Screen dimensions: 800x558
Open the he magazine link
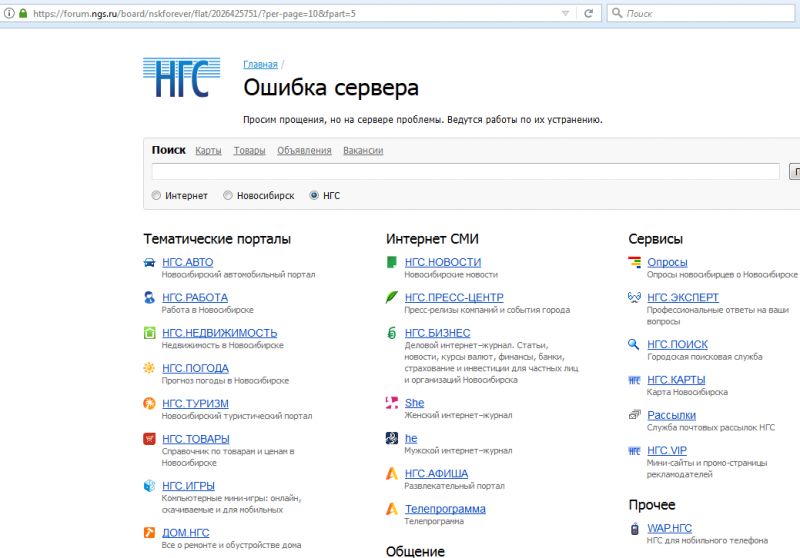coord(411,438)
